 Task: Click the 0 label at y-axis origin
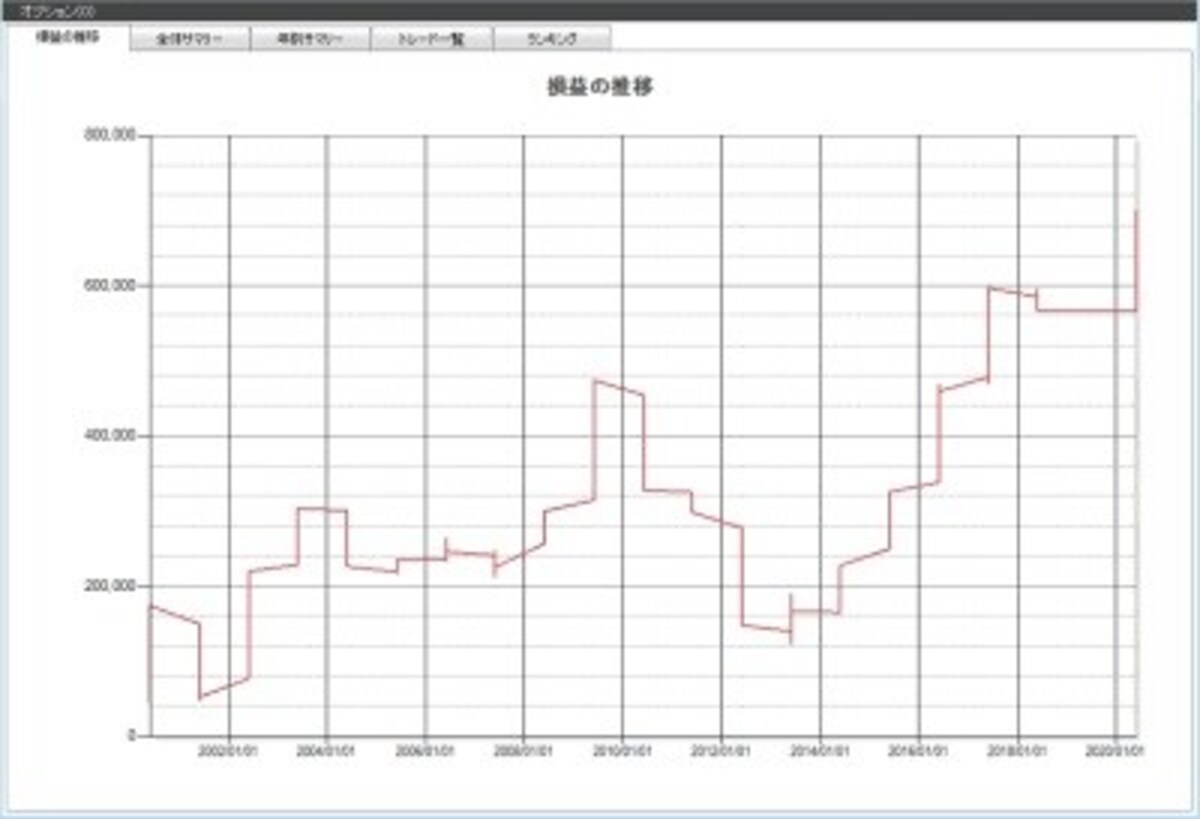coord(130,736)
